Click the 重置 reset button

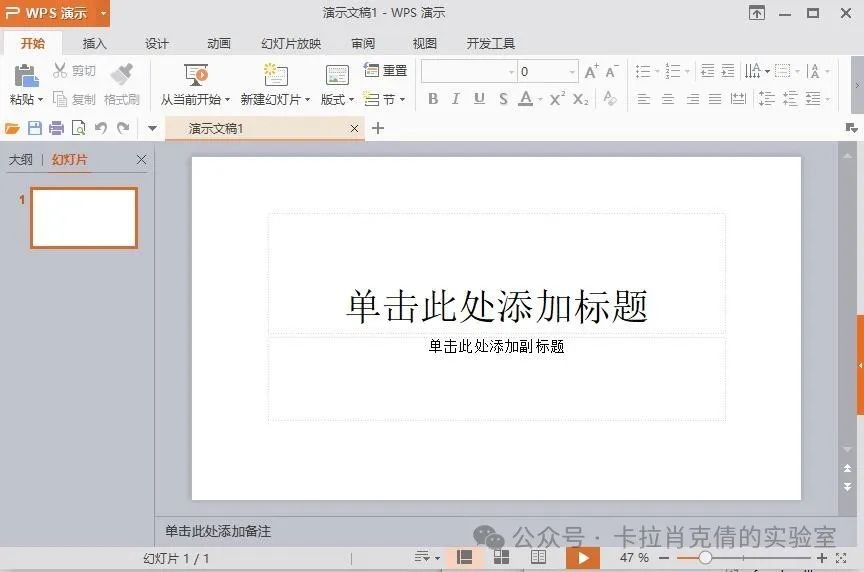pyautogui.click(x=386, y=71)
